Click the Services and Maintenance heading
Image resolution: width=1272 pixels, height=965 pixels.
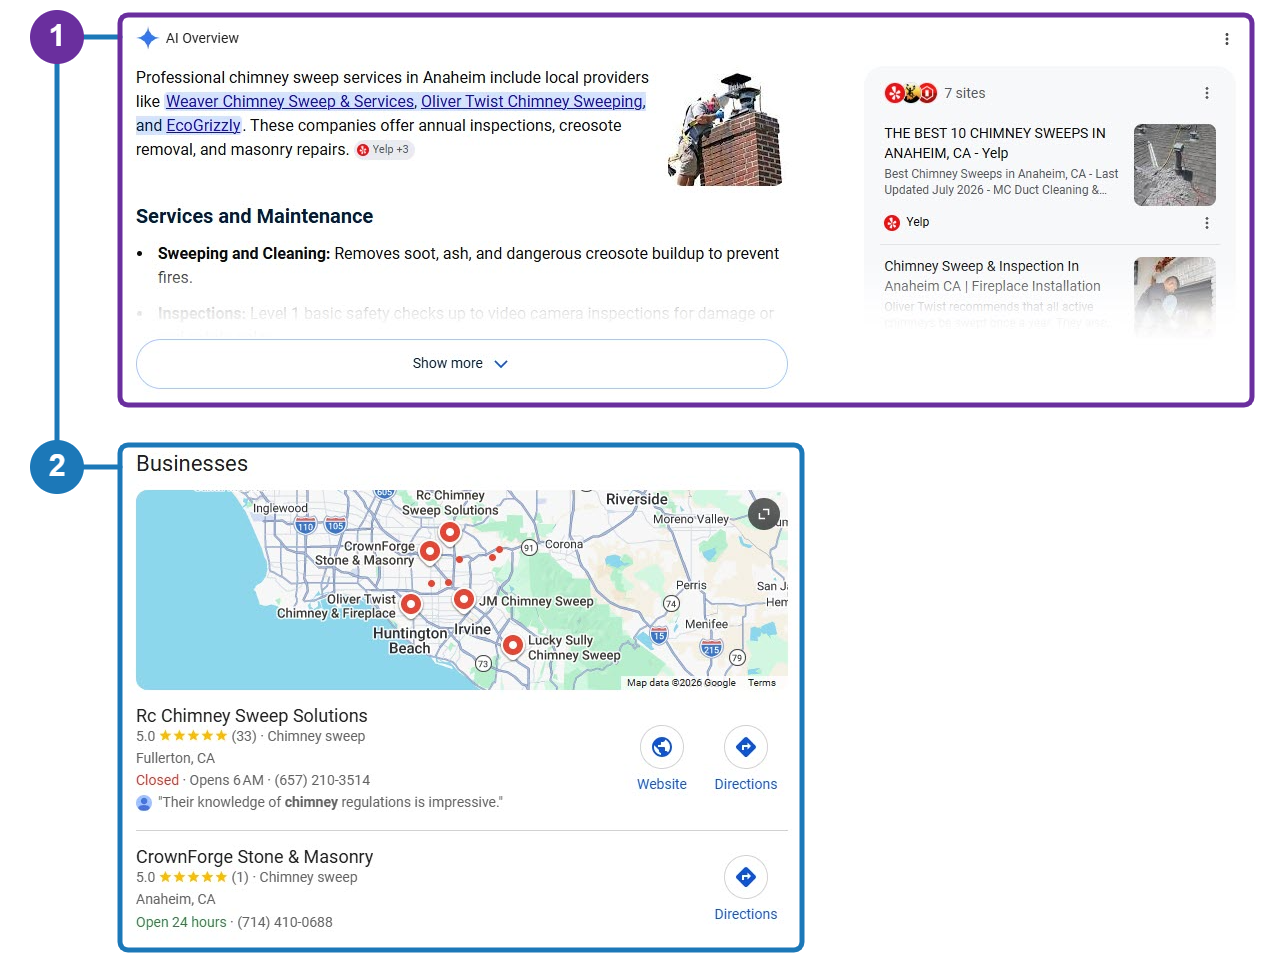[254, 217]
